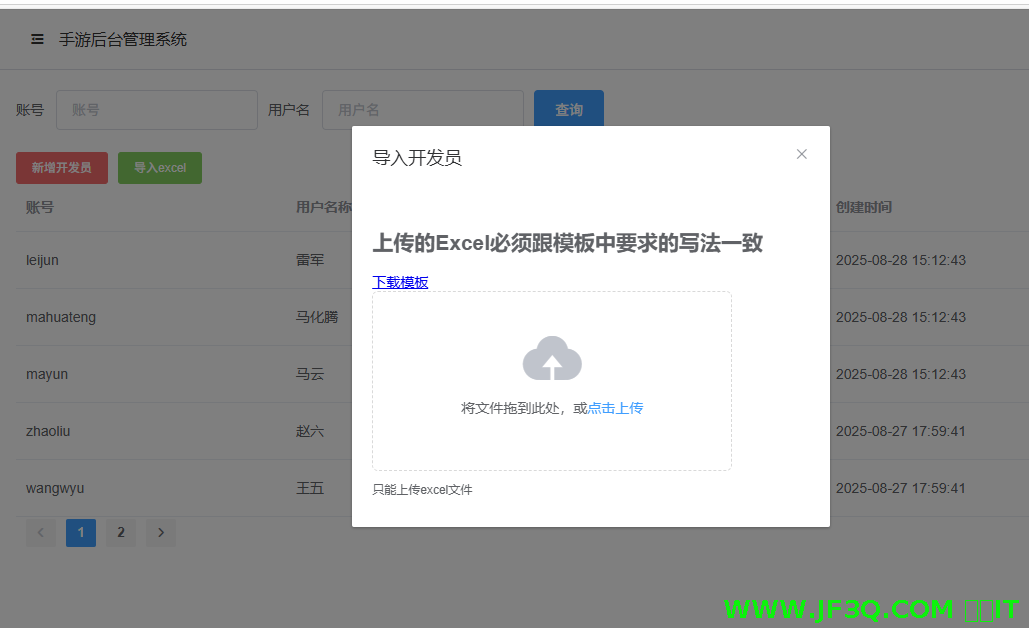Click the left arrow pagination icon
1029x628 pixels.
(x=41, y=532)
